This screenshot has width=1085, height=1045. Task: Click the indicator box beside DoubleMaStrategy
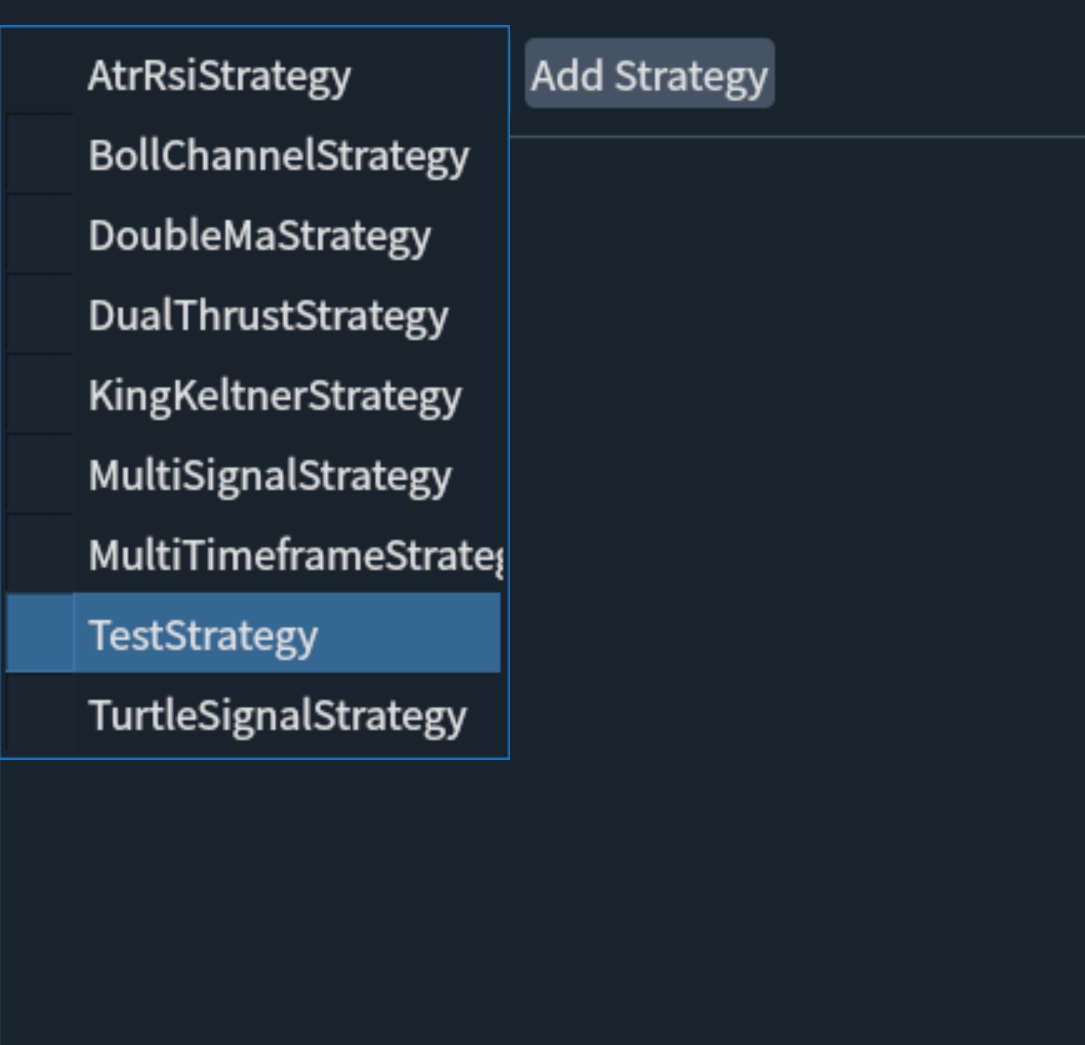pyautogui.click(x=40, y=236)
